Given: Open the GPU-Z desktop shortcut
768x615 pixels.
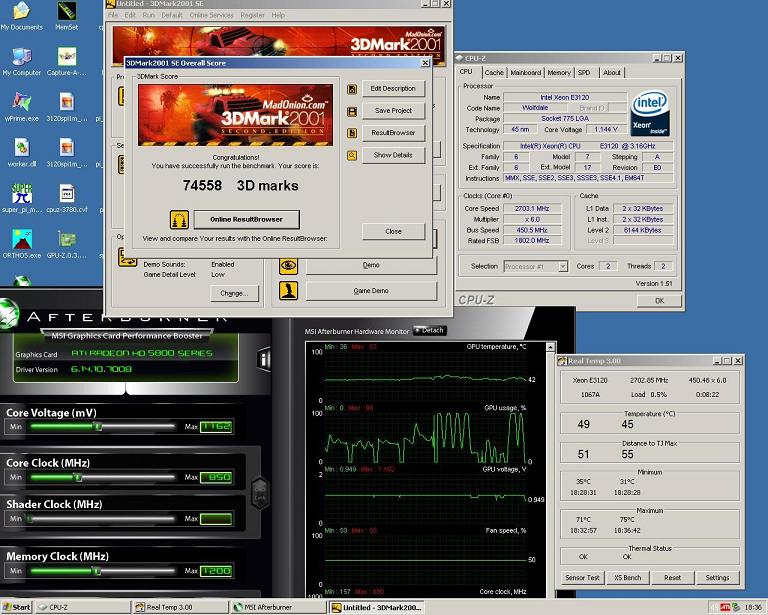Looking at the screenshot, I should [x=67, y=244].
